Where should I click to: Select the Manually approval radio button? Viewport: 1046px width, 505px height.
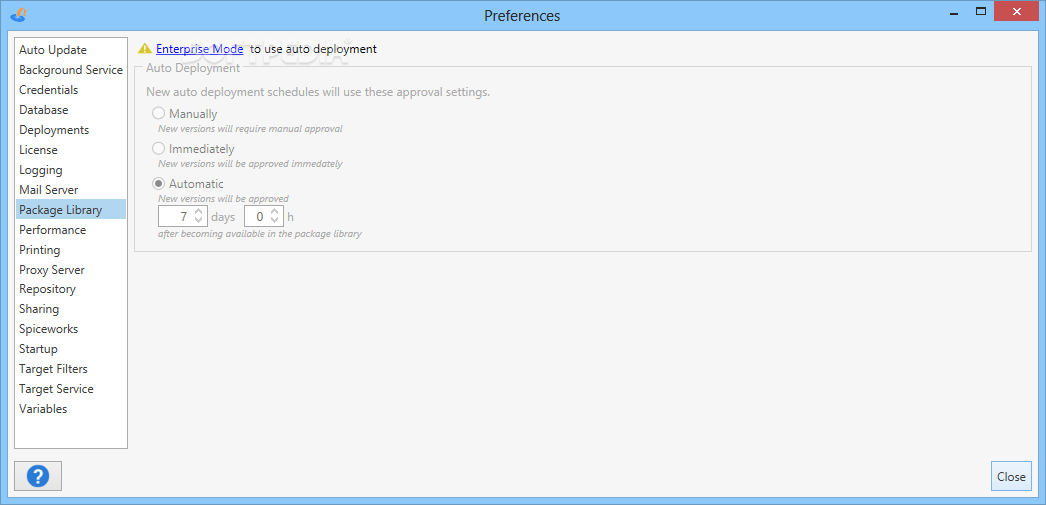[159, 113]
